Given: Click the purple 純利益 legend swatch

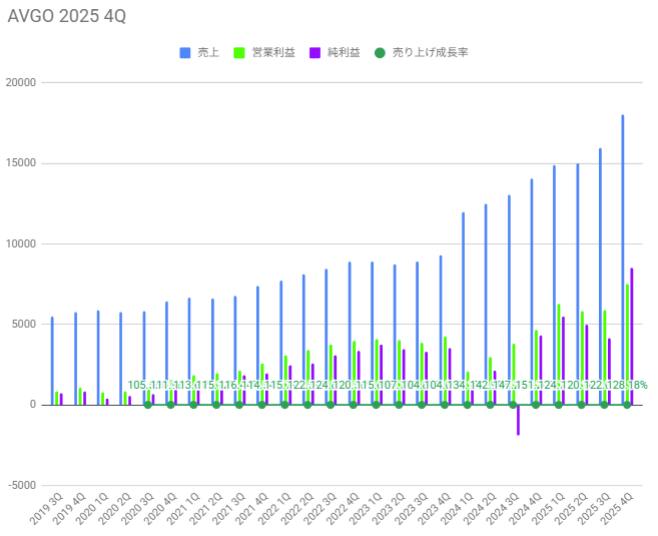Looking at the screenshot, I should [315, 53].
